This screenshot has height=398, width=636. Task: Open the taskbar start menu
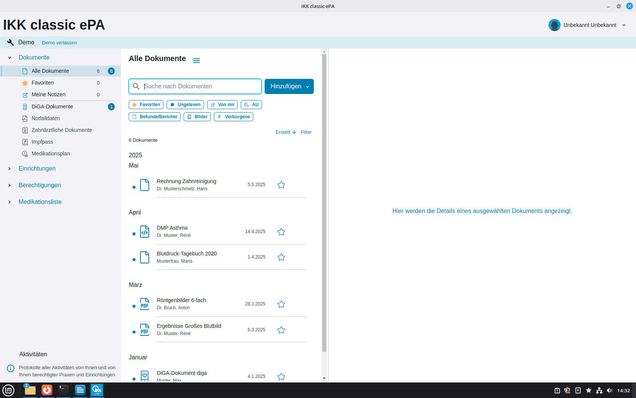8,390
